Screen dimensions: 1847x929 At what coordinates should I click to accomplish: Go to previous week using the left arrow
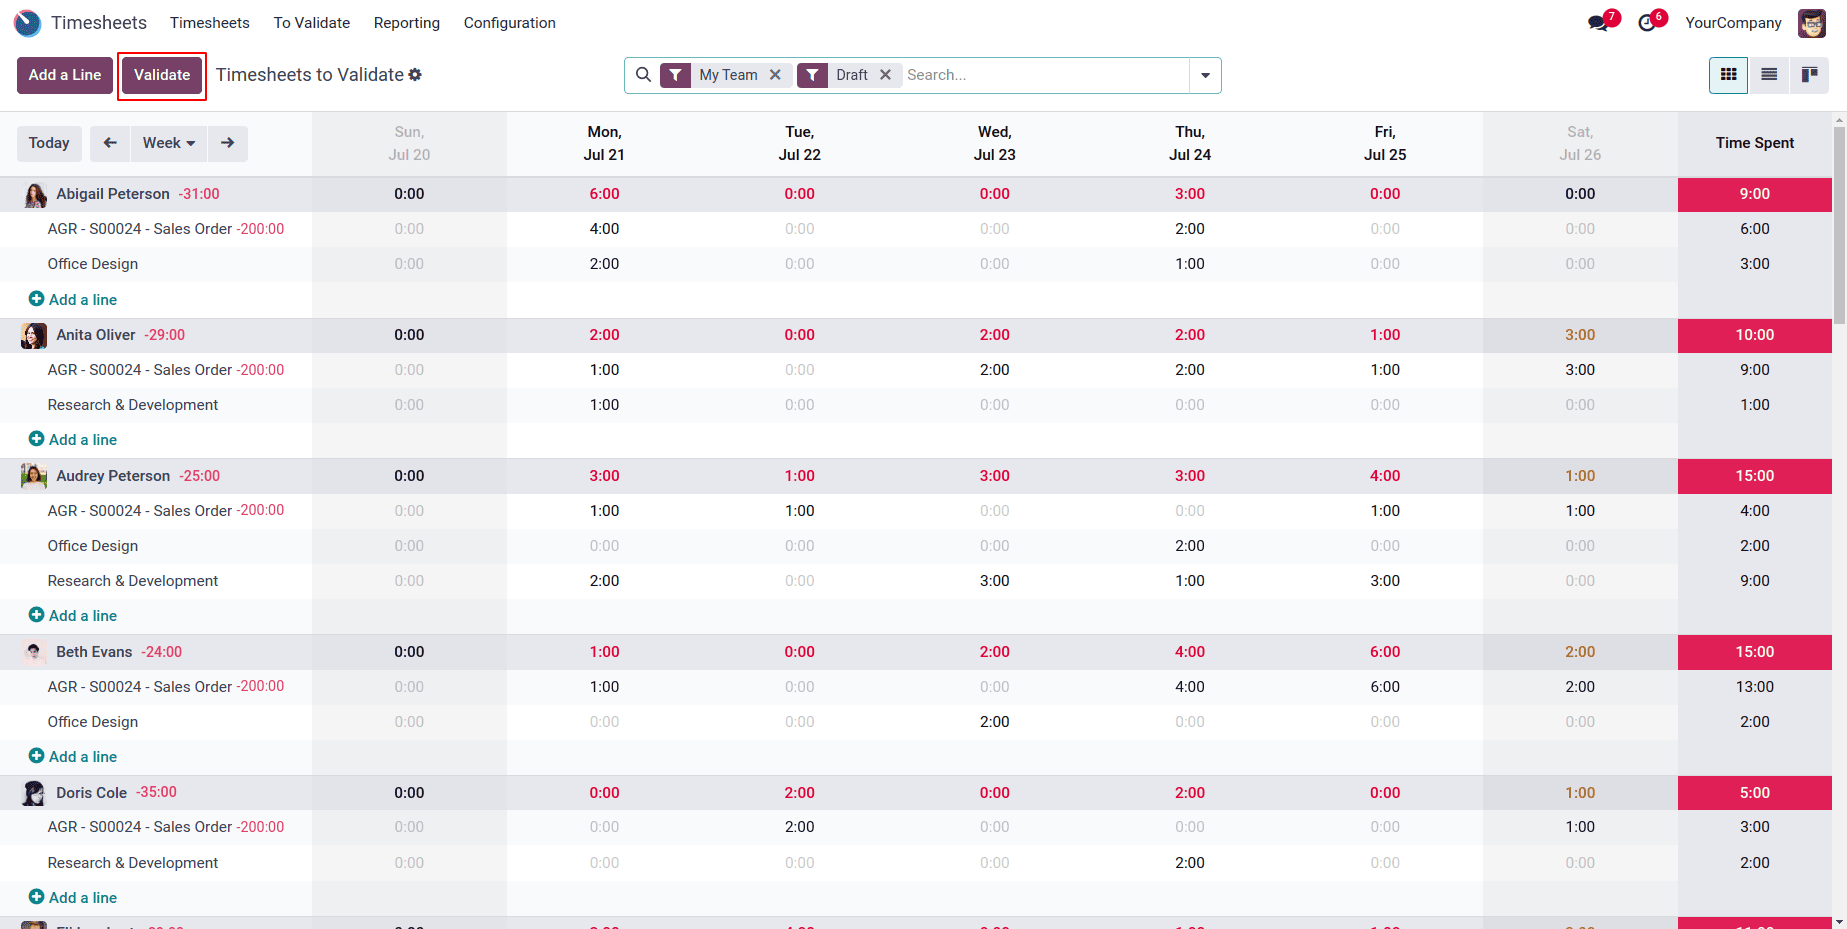click(110, 143)
